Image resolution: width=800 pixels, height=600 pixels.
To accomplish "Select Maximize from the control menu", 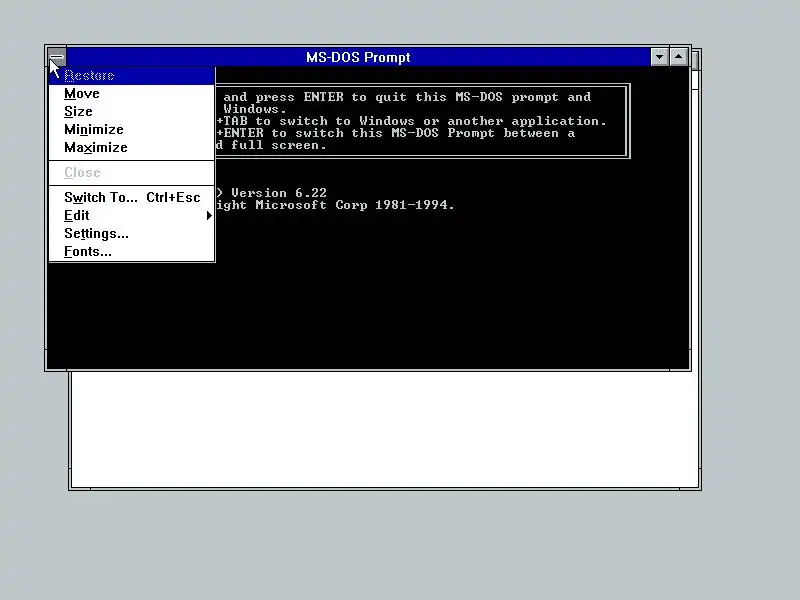I will [132, 147].
